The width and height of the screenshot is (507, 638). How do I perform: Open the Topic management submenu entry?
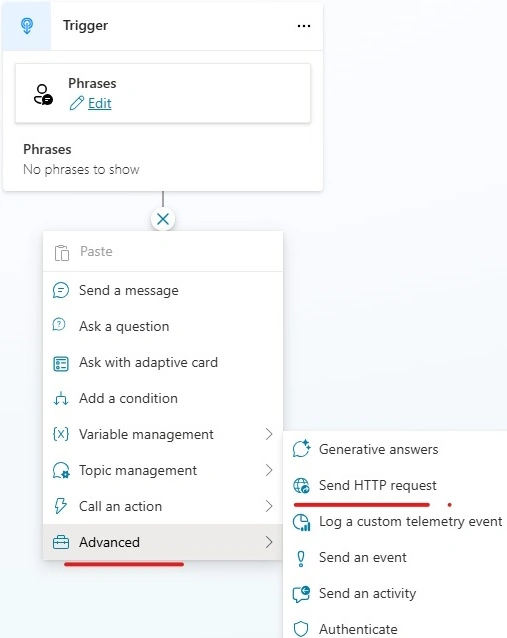(163, 470)
